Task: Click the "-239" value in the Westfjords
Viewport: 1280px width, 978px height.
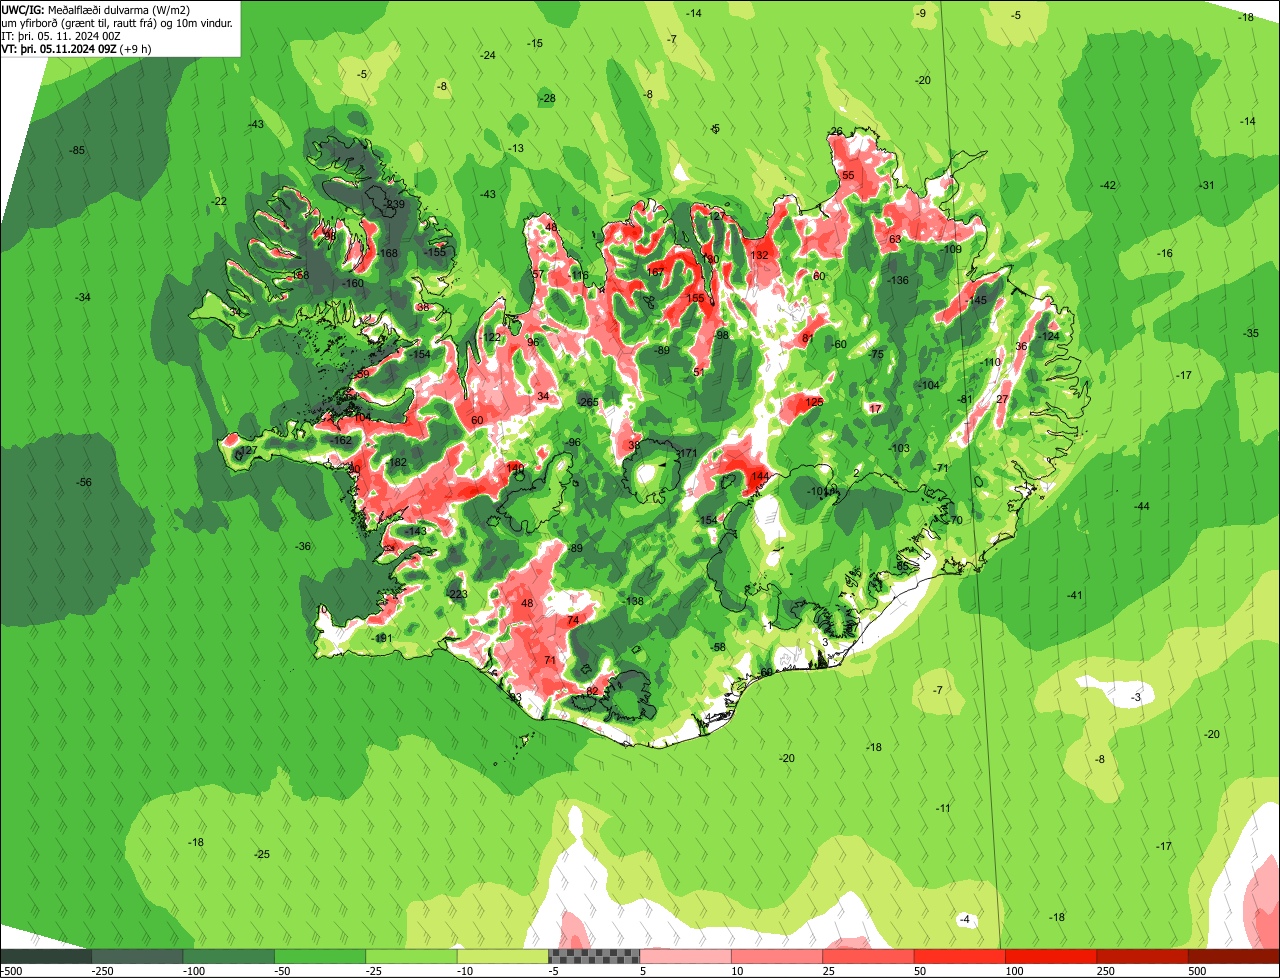Action: tap(394, 204)
